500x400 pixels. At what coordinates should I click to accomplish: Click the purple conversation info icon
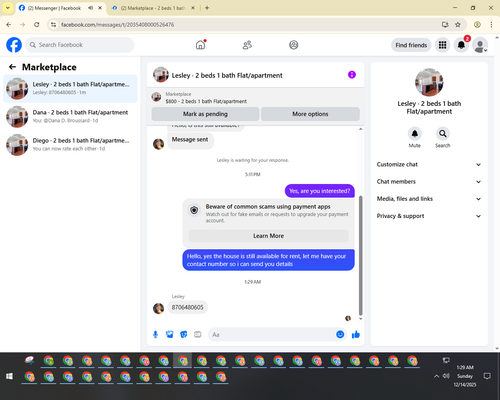pos(352,75)
